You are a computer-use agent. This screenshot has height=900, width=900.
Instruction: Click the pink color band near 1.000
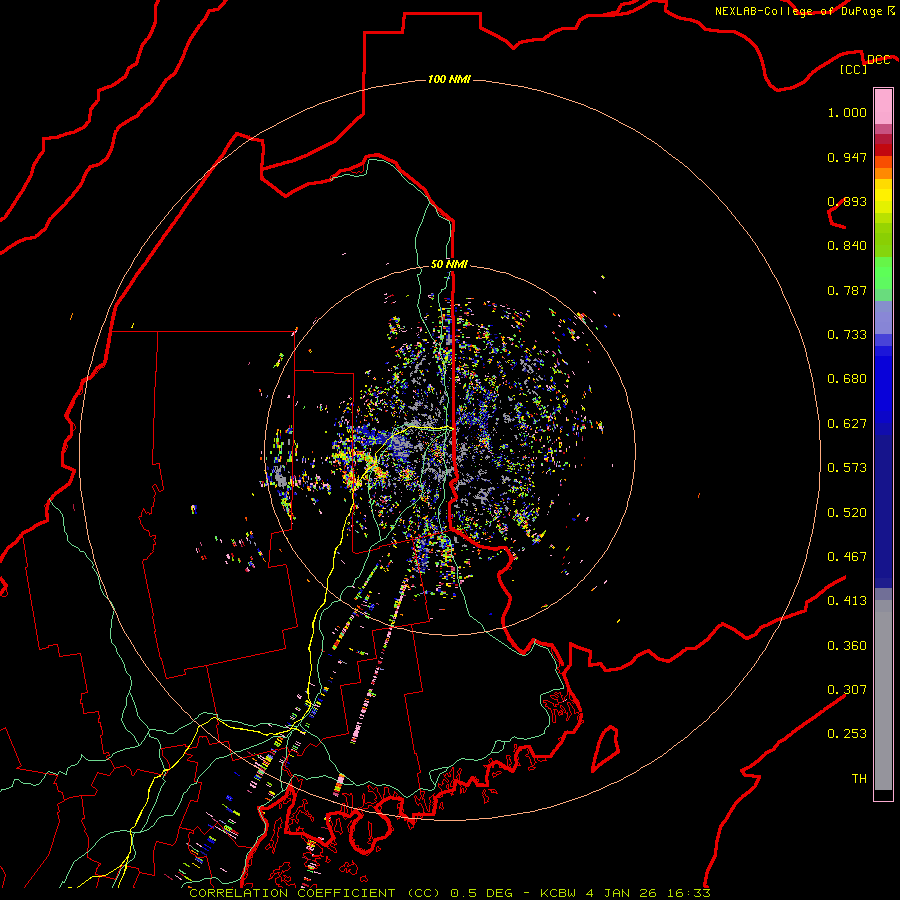pos(883,107)
